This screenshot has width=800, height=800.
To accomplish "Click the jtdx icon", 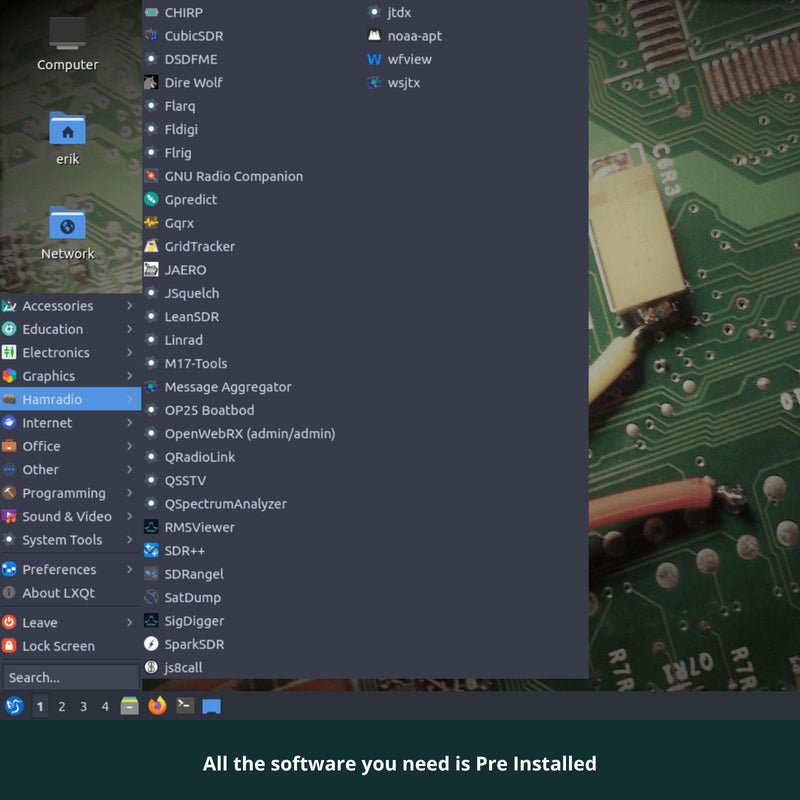I will tap(374, 12).
